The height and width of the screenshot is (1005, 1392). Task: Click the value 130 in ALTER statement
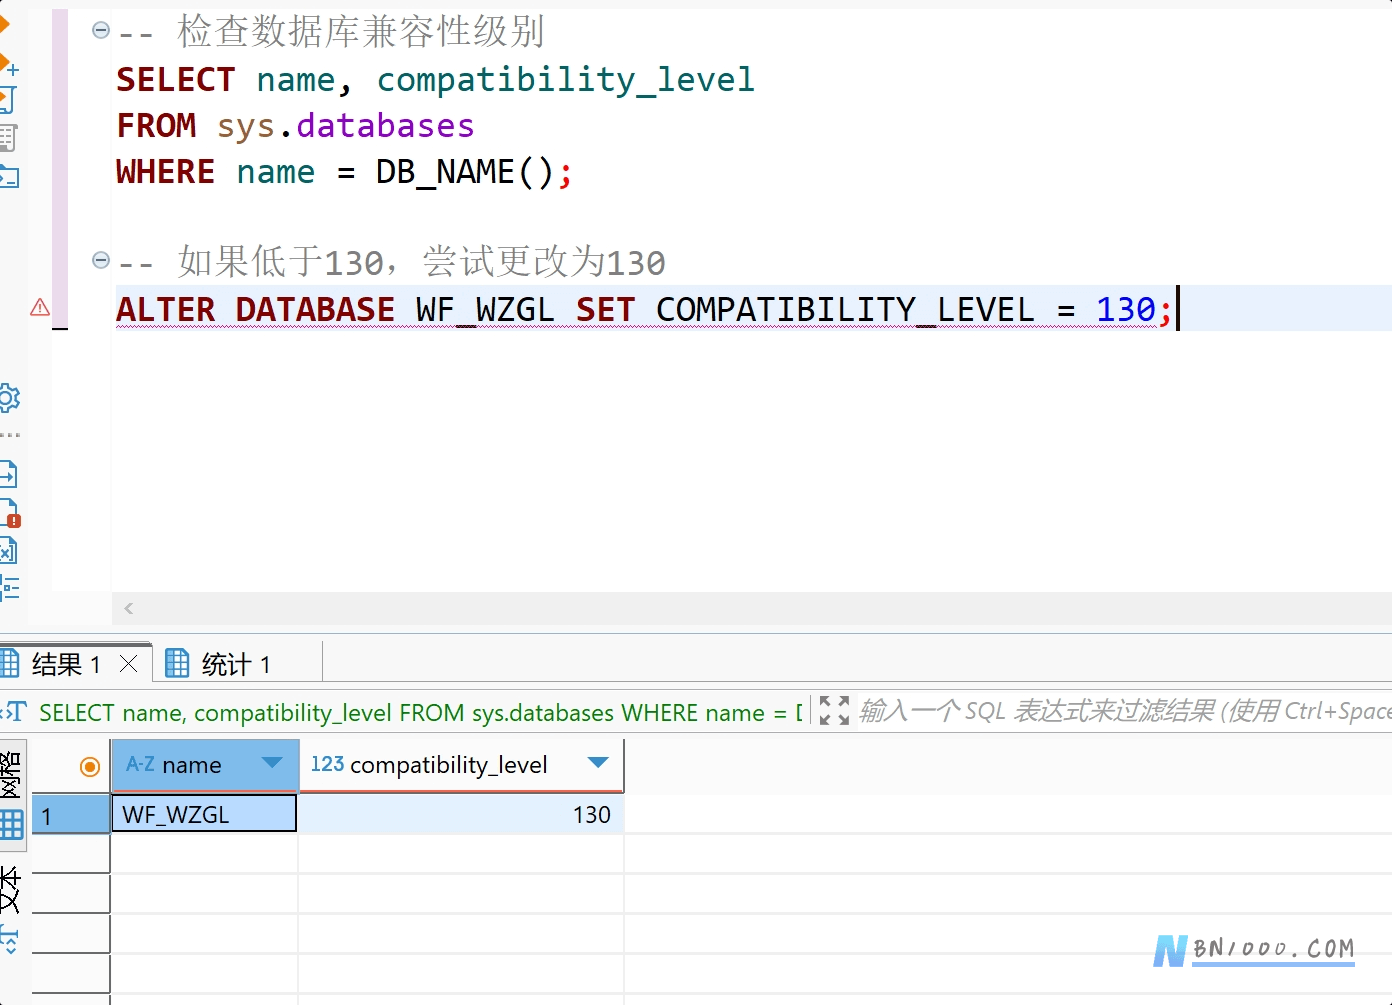tap(1126, 310)
